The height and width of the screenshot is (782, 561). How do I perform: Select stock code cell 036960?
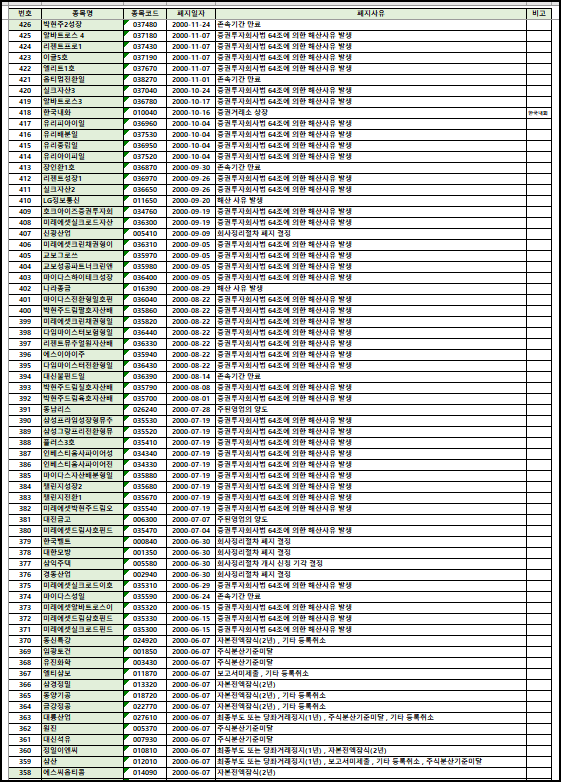tap(145, 124)
